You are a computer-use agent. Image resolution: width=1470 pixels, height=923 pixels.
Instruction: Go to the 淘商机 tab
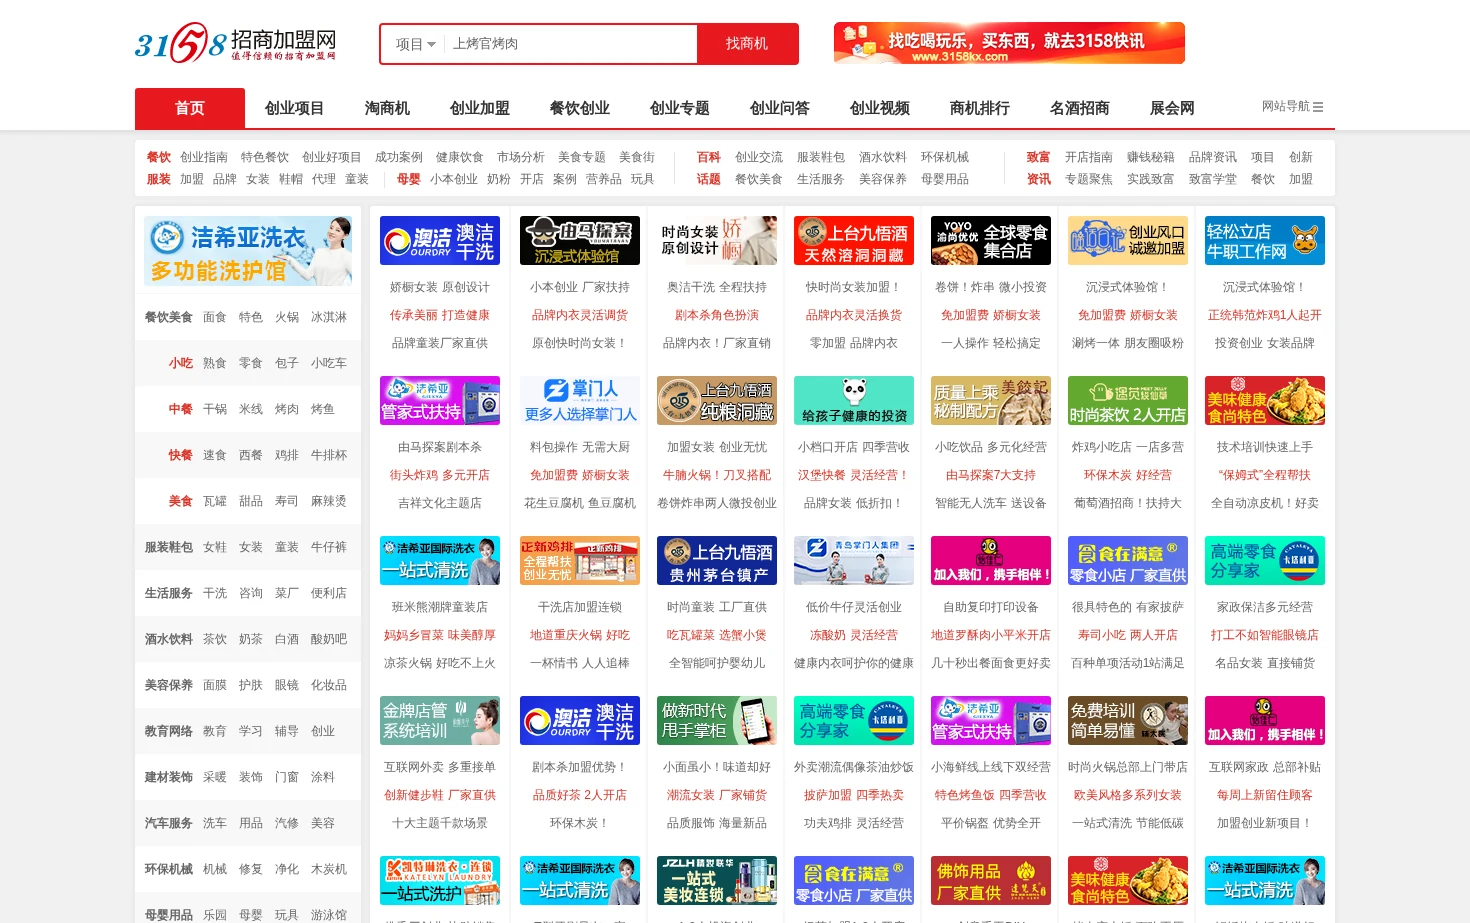[x=387, y=108]
